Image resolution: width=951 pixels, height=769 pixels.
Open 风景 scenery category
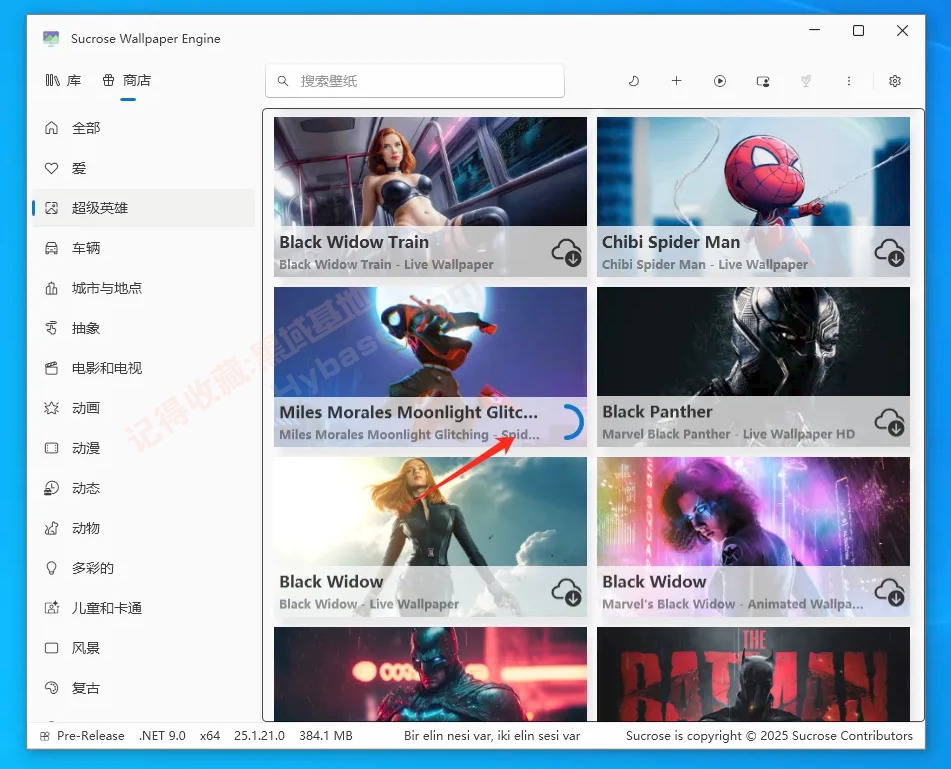pos(144,648)
